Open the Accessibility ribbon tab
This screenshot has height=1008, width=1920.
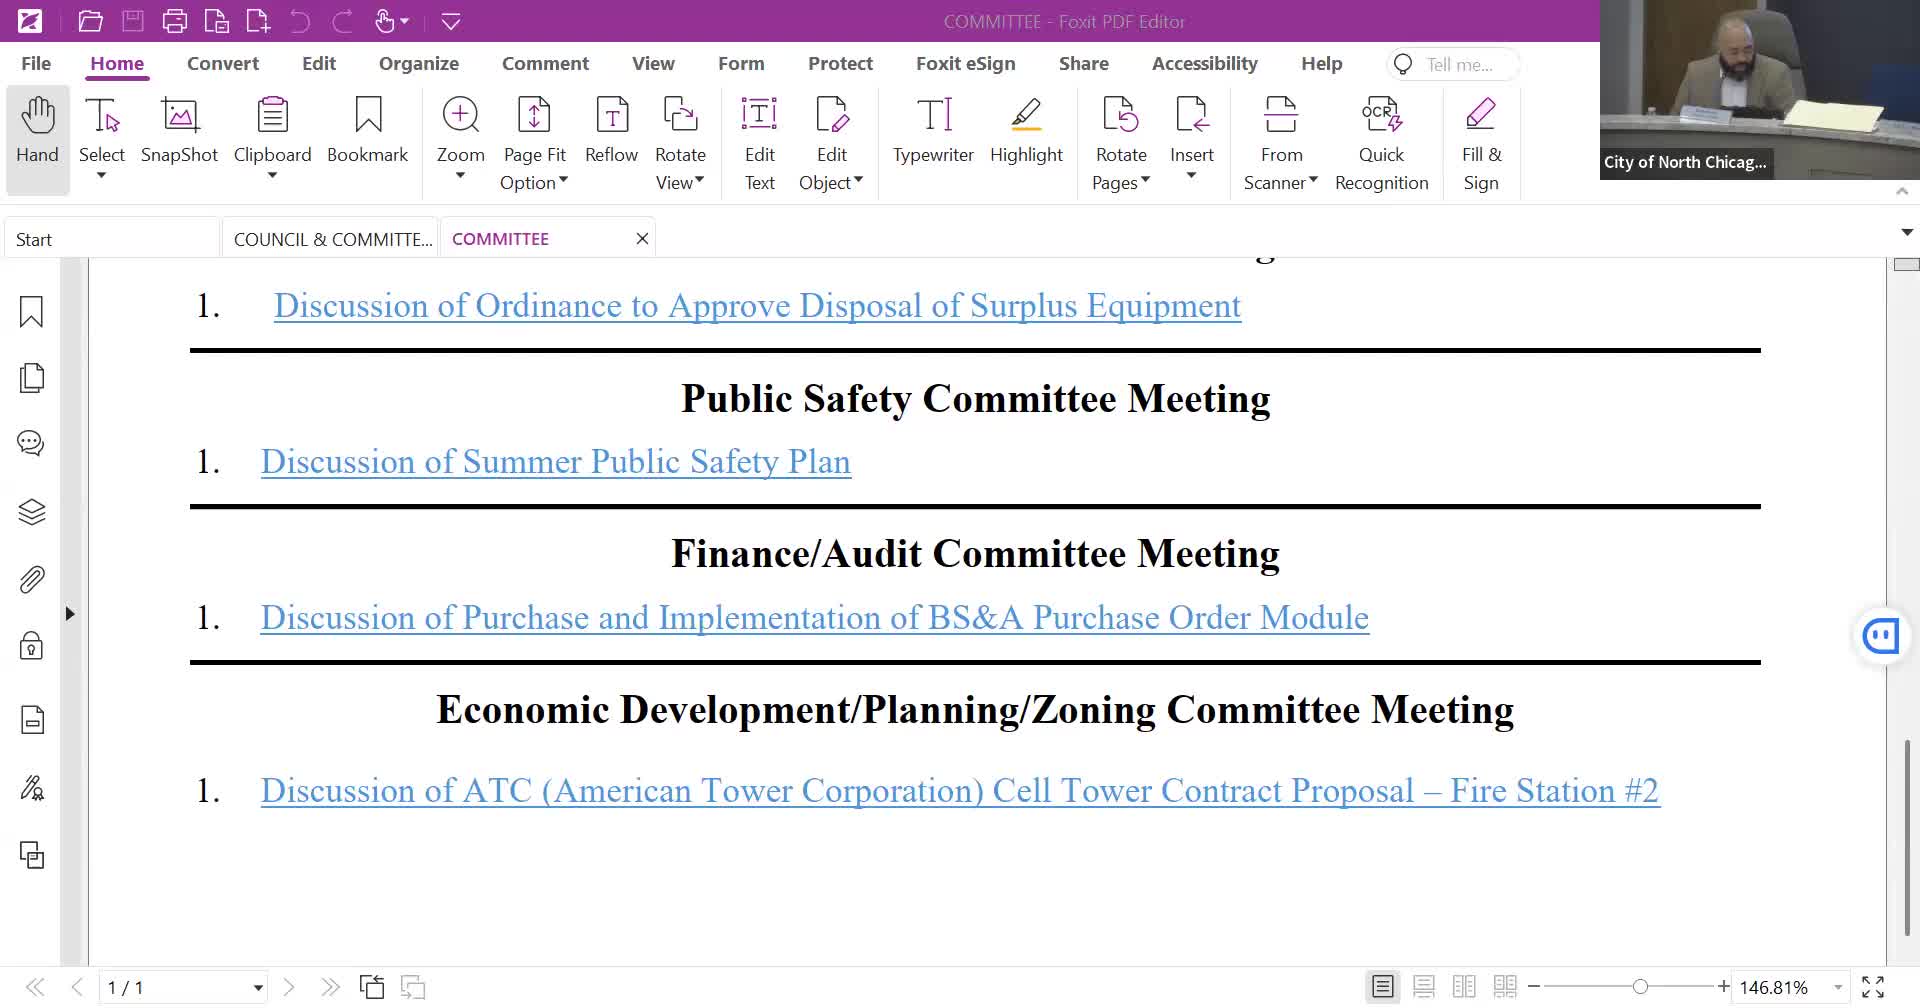pyautogui.click(x=1204, y=63)
